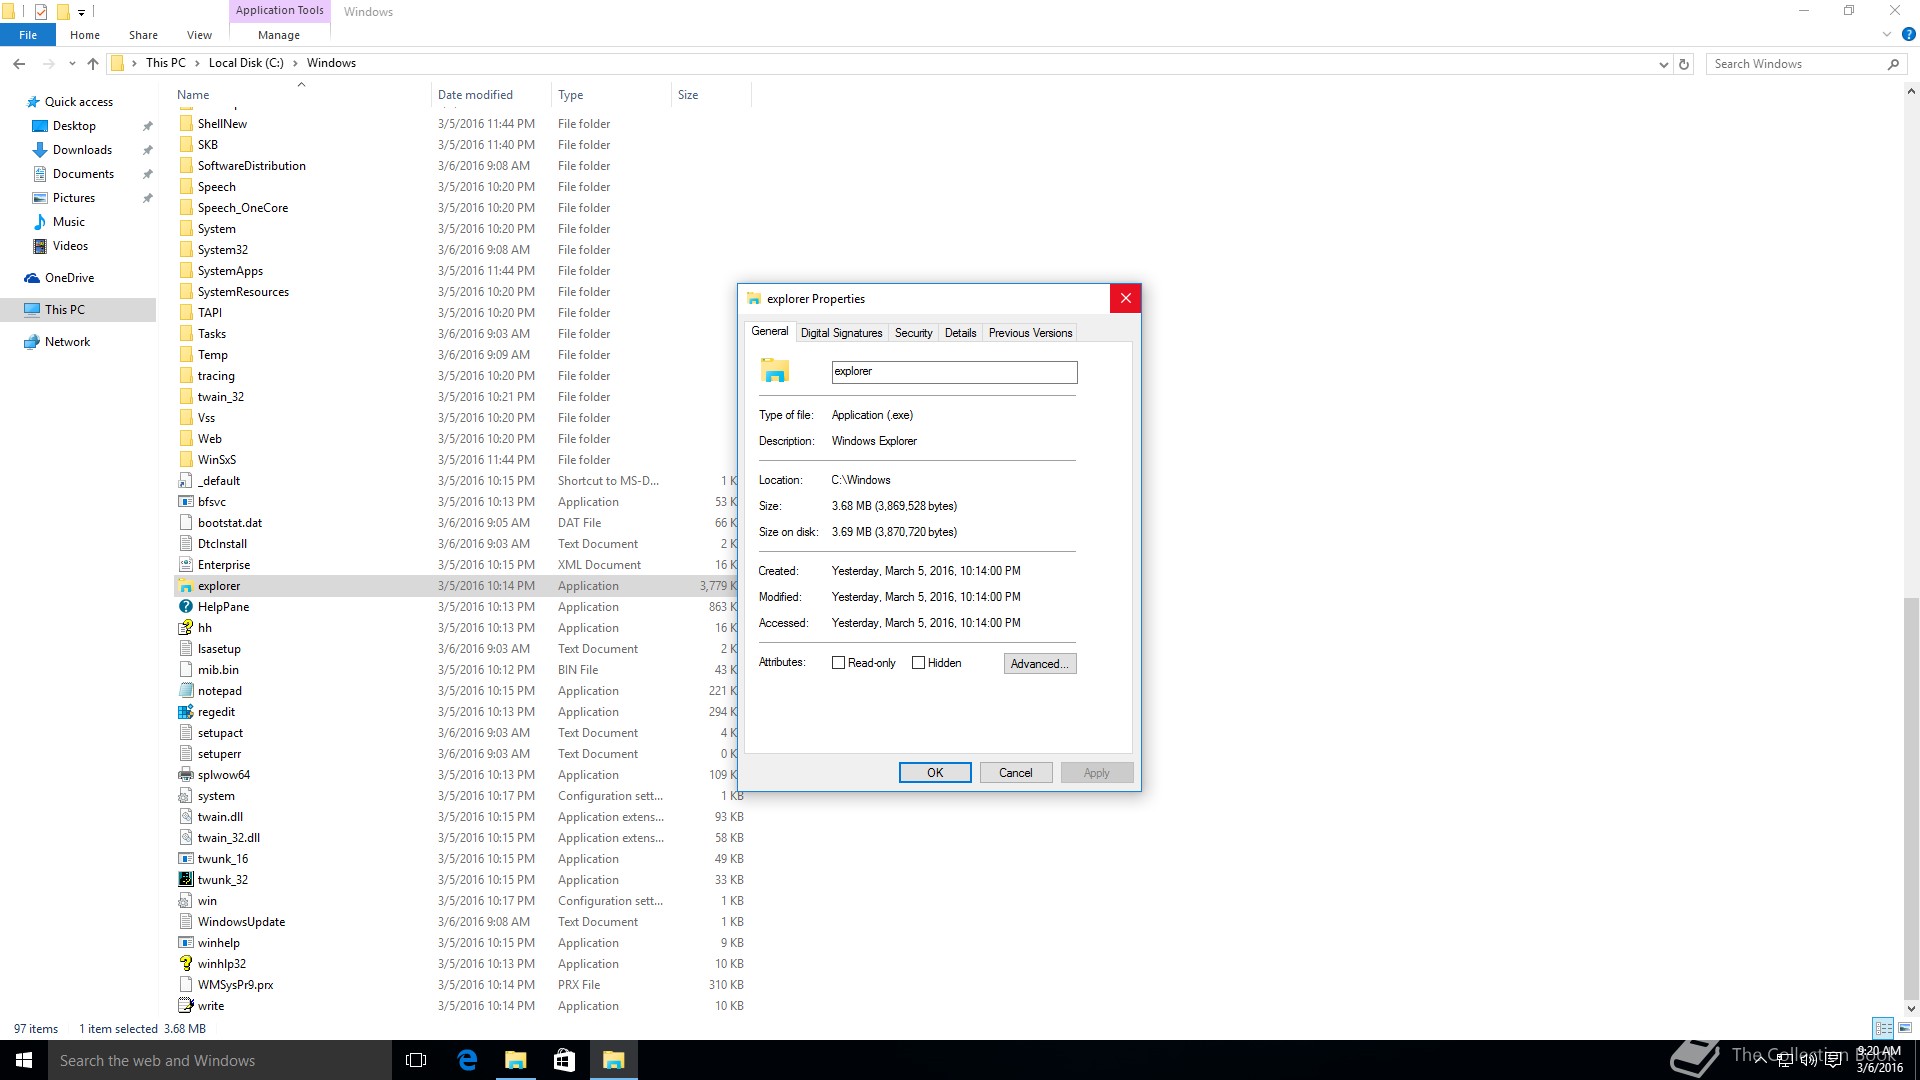Click the twunk_32 application icon
This screenshot has width=1920, height=1080.
(x=185, y=880)
